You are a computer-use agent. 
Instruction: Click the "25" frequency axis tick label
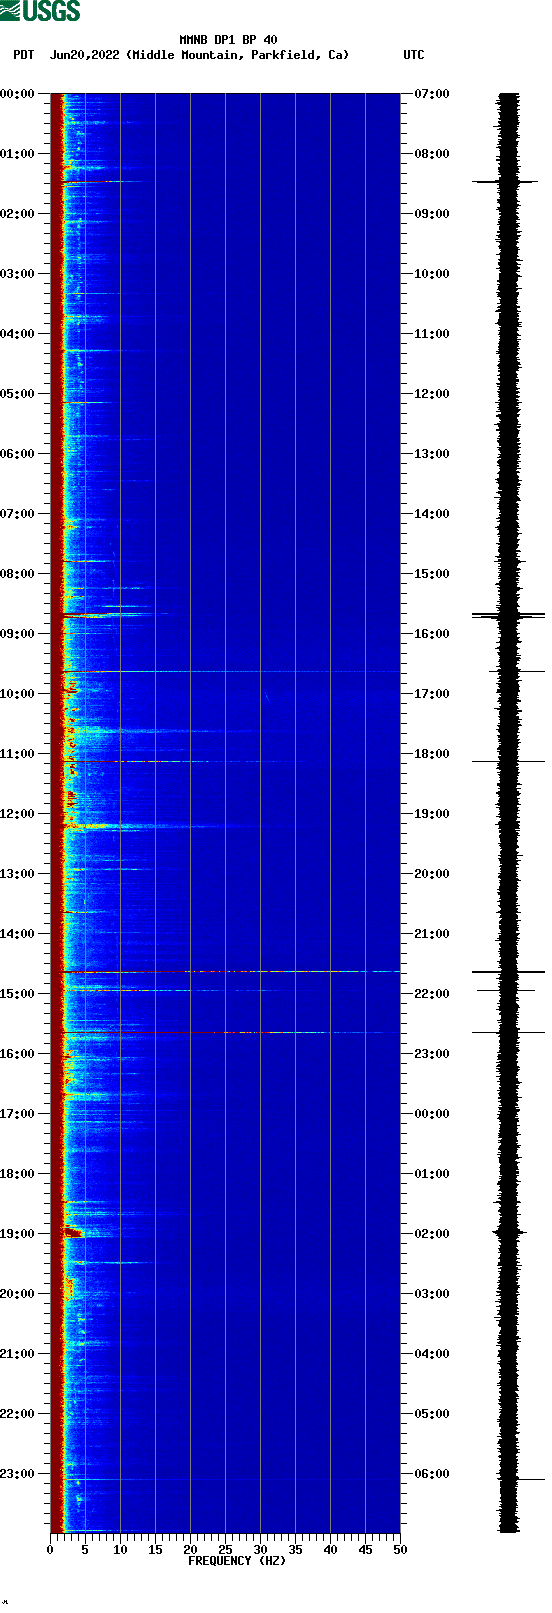pos(225,1550)
